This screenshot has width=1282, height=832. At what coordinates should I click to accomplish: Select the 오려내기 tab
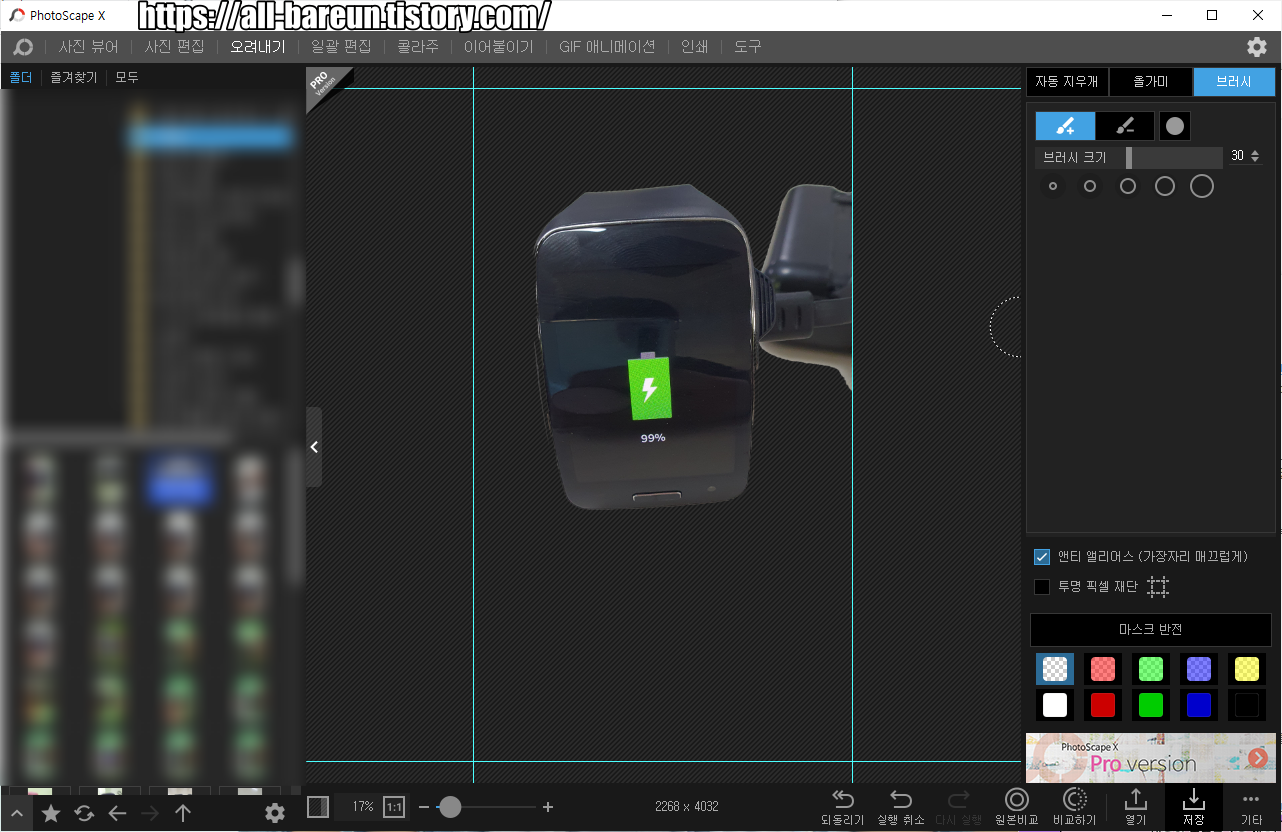coord(257,47)
